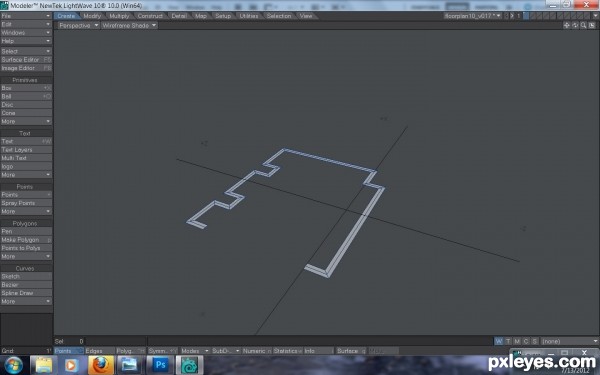The image size is (600, 375).
Task: Open Photoshop from taskbar
Action: pos(160,365)
